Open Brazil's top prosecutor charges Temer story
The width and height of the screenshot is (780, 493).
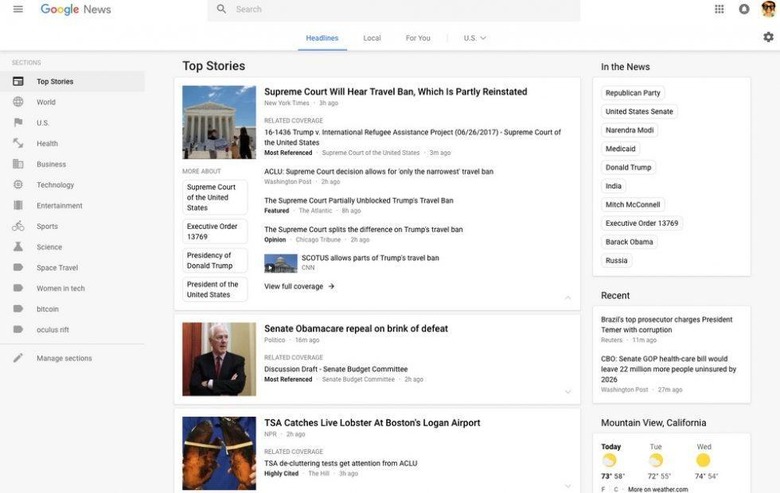coord(667,324)
